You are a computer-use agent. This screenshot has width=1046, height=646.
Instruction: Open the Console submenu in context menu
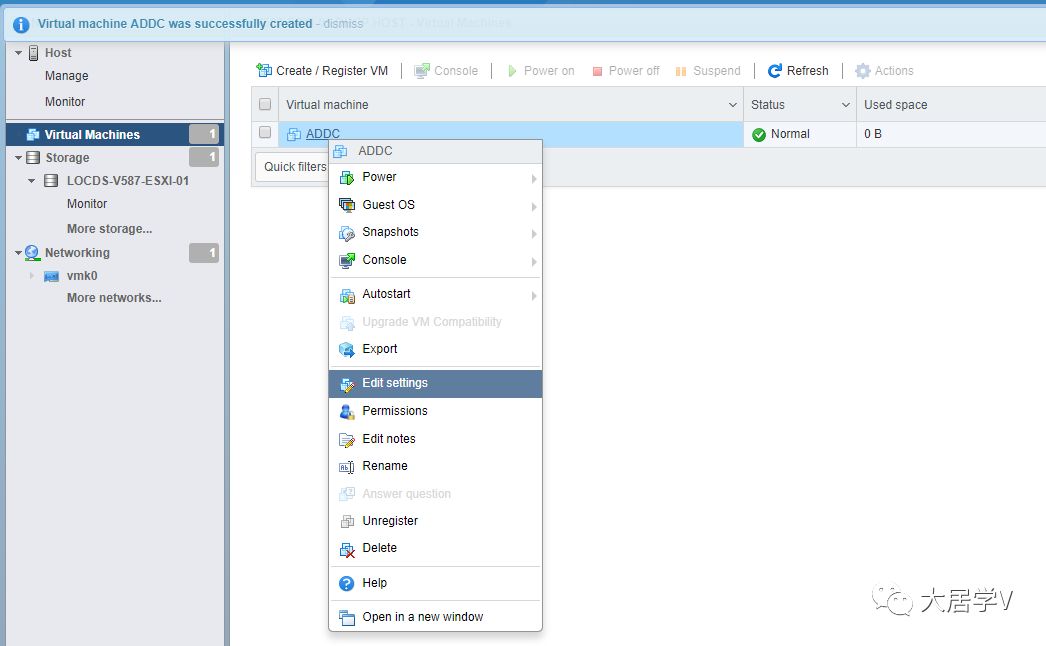click(435, 260)
